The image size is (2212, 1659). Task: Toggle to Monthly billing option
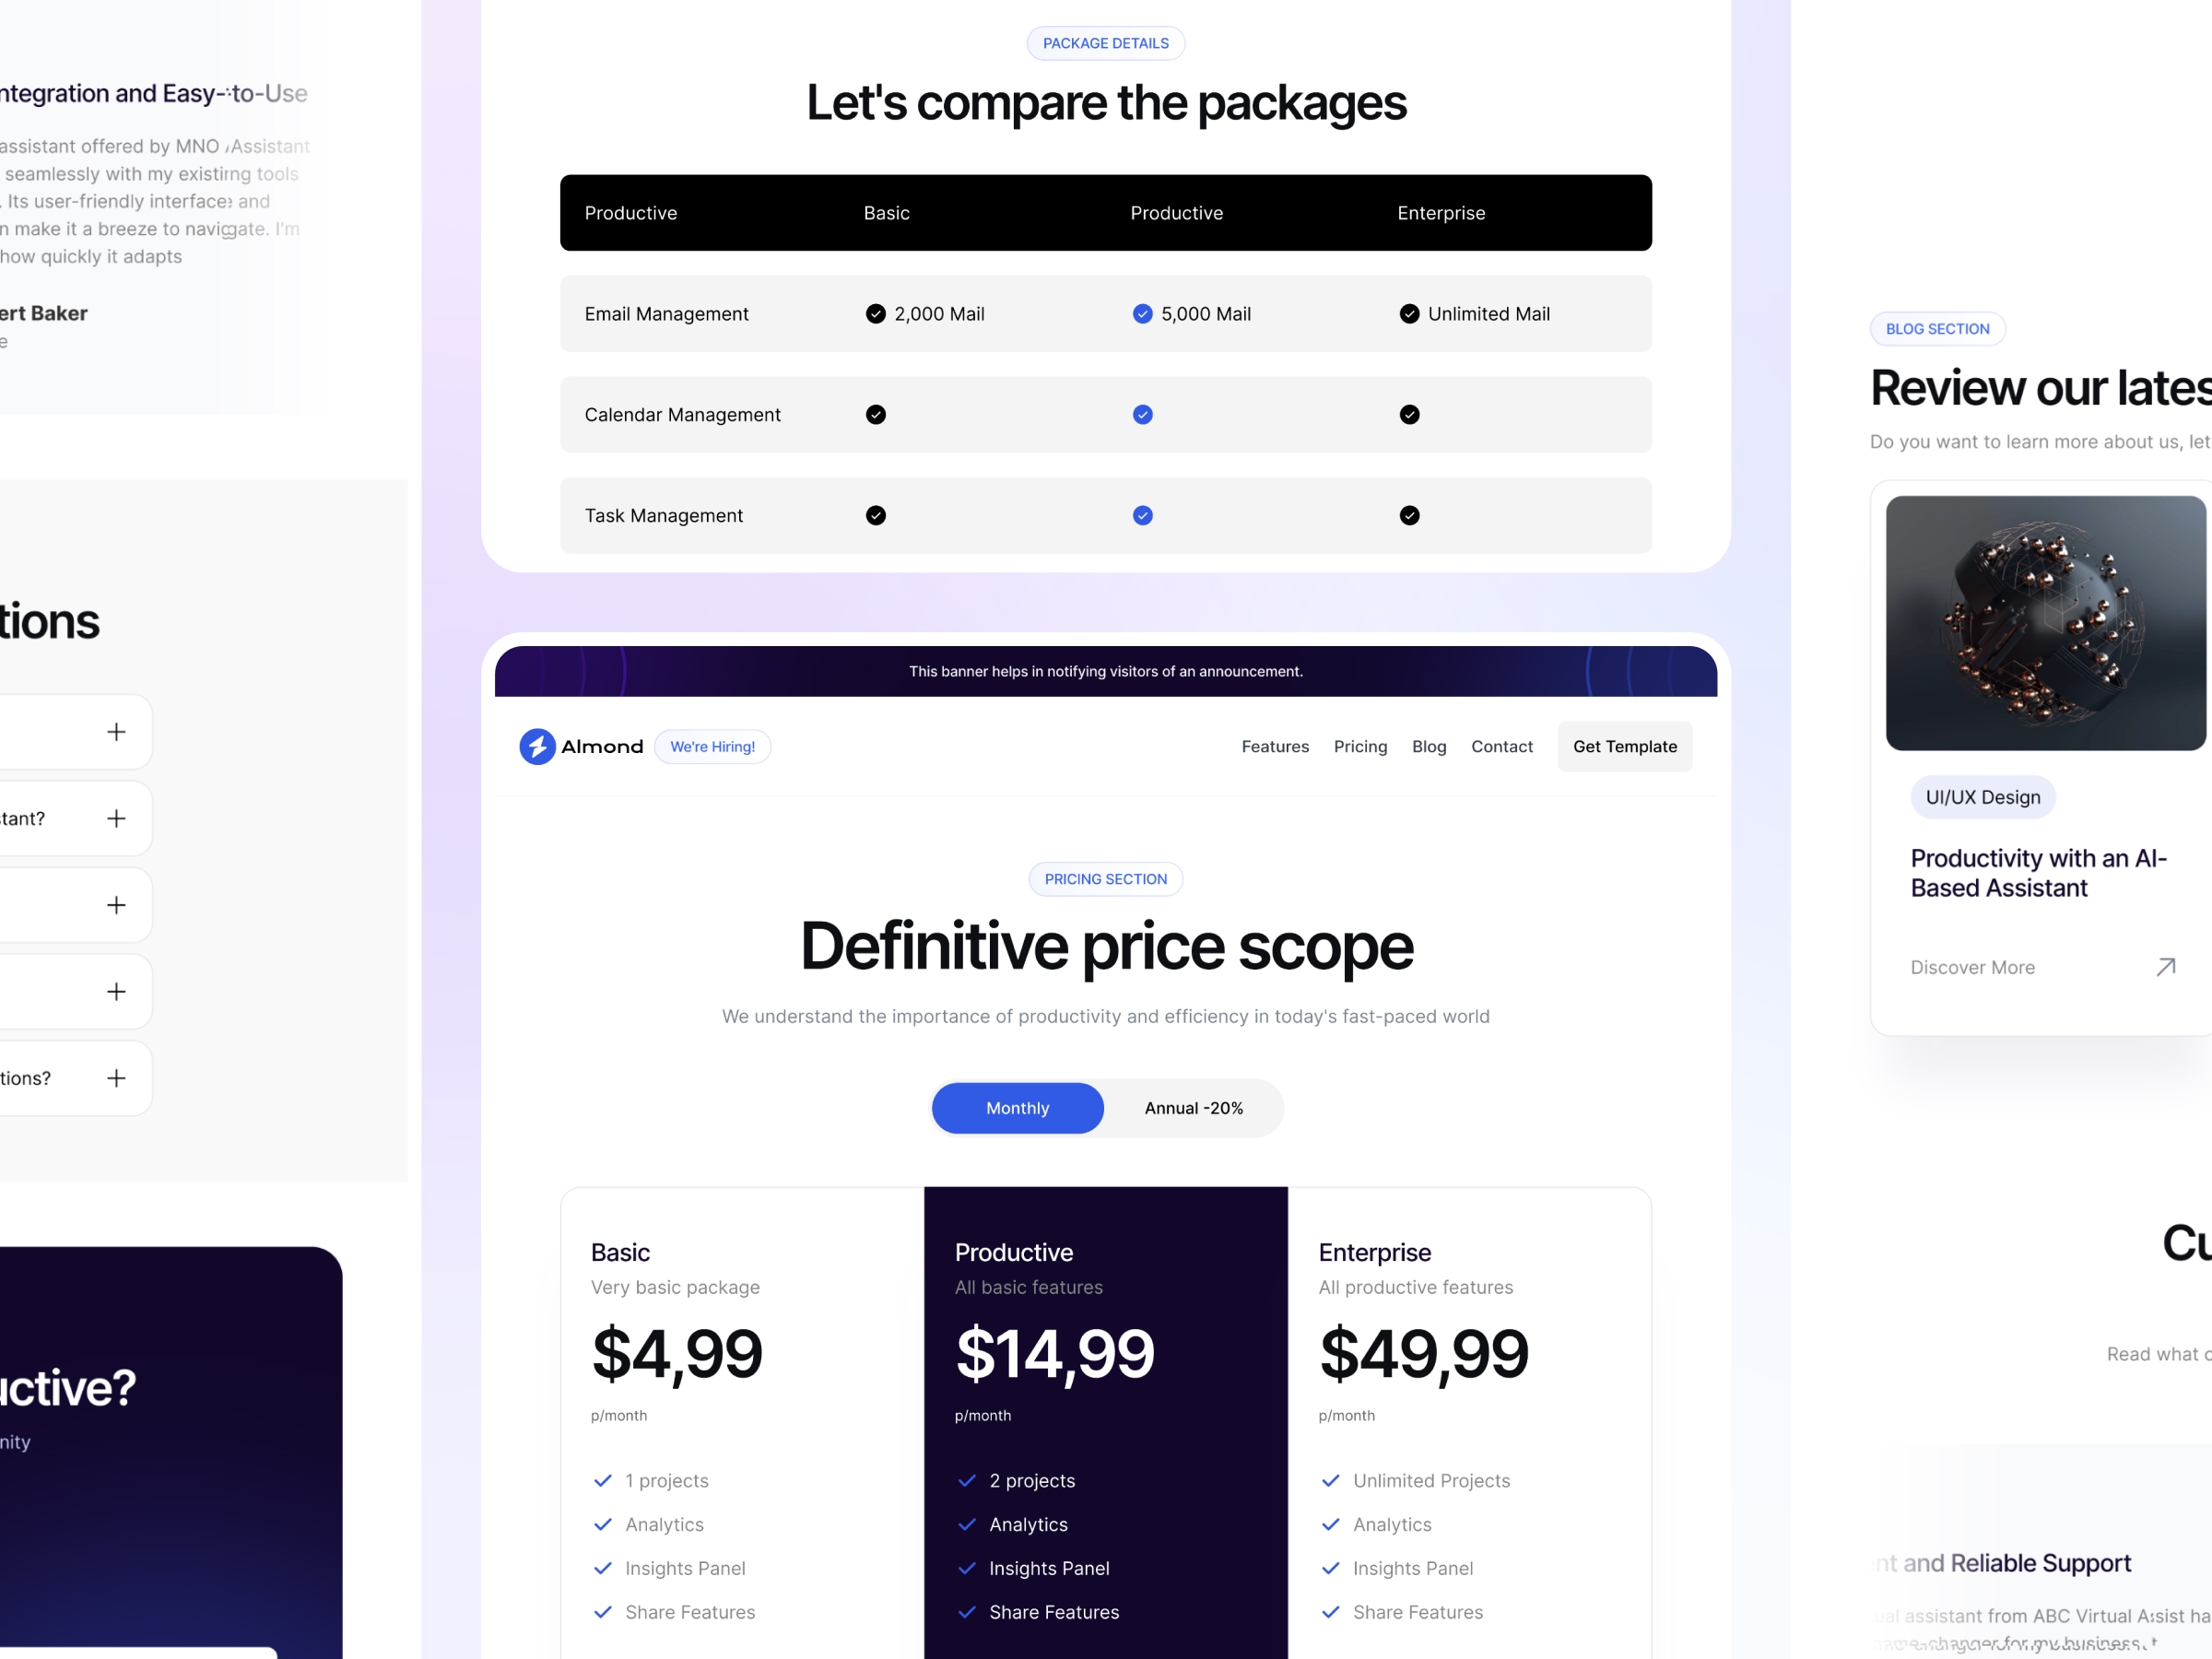click(x=1019, y=1109)
